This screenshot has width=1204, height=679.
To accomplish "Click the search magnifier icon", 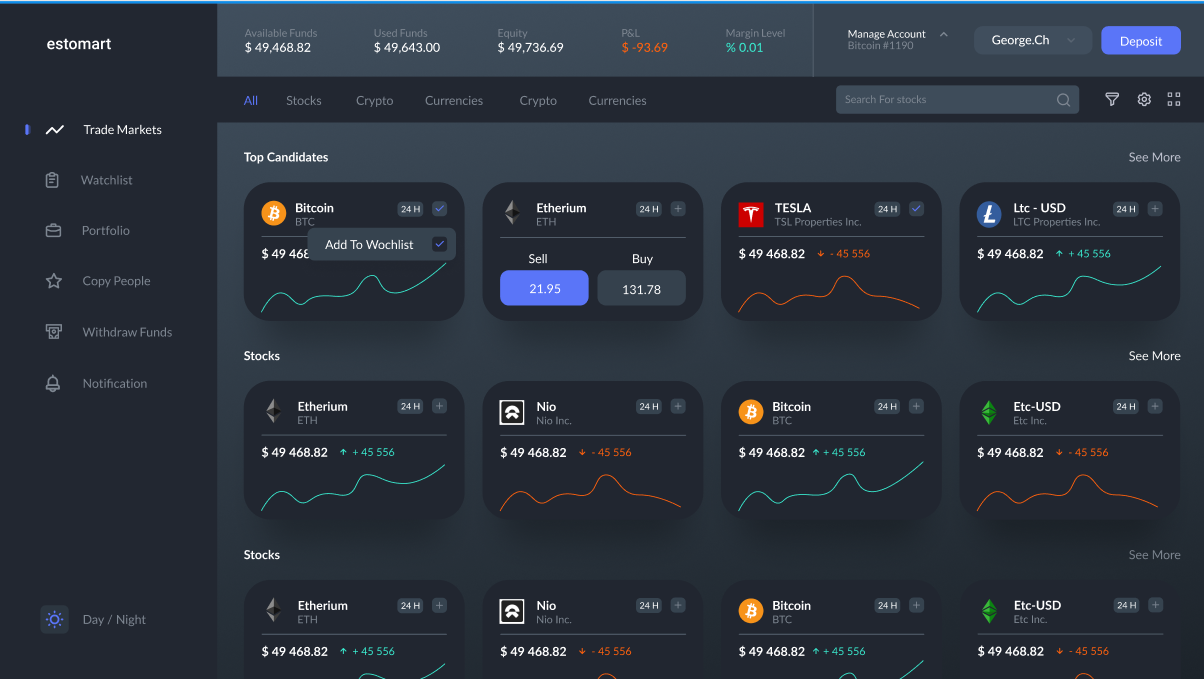I will point(1063,100).
